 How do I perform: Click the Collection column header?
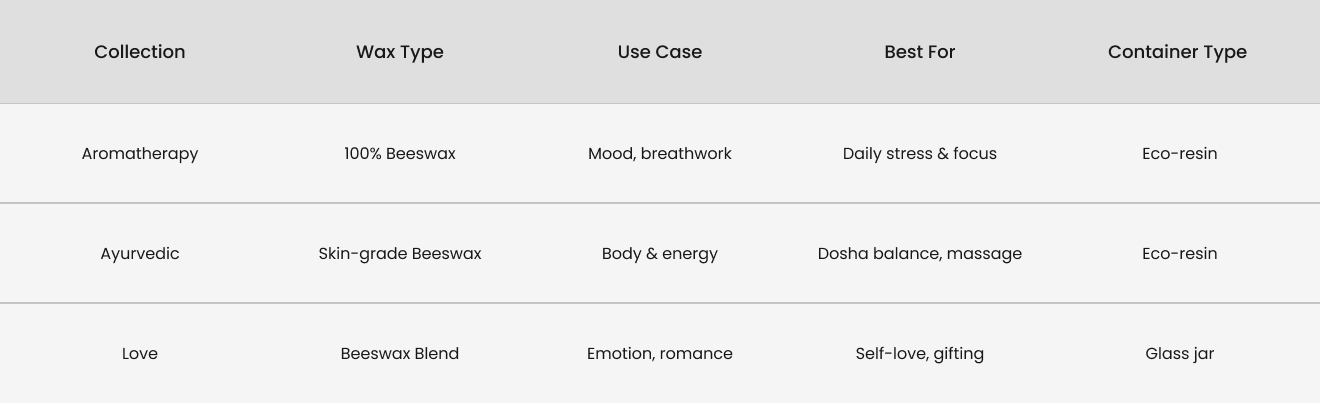140,52
